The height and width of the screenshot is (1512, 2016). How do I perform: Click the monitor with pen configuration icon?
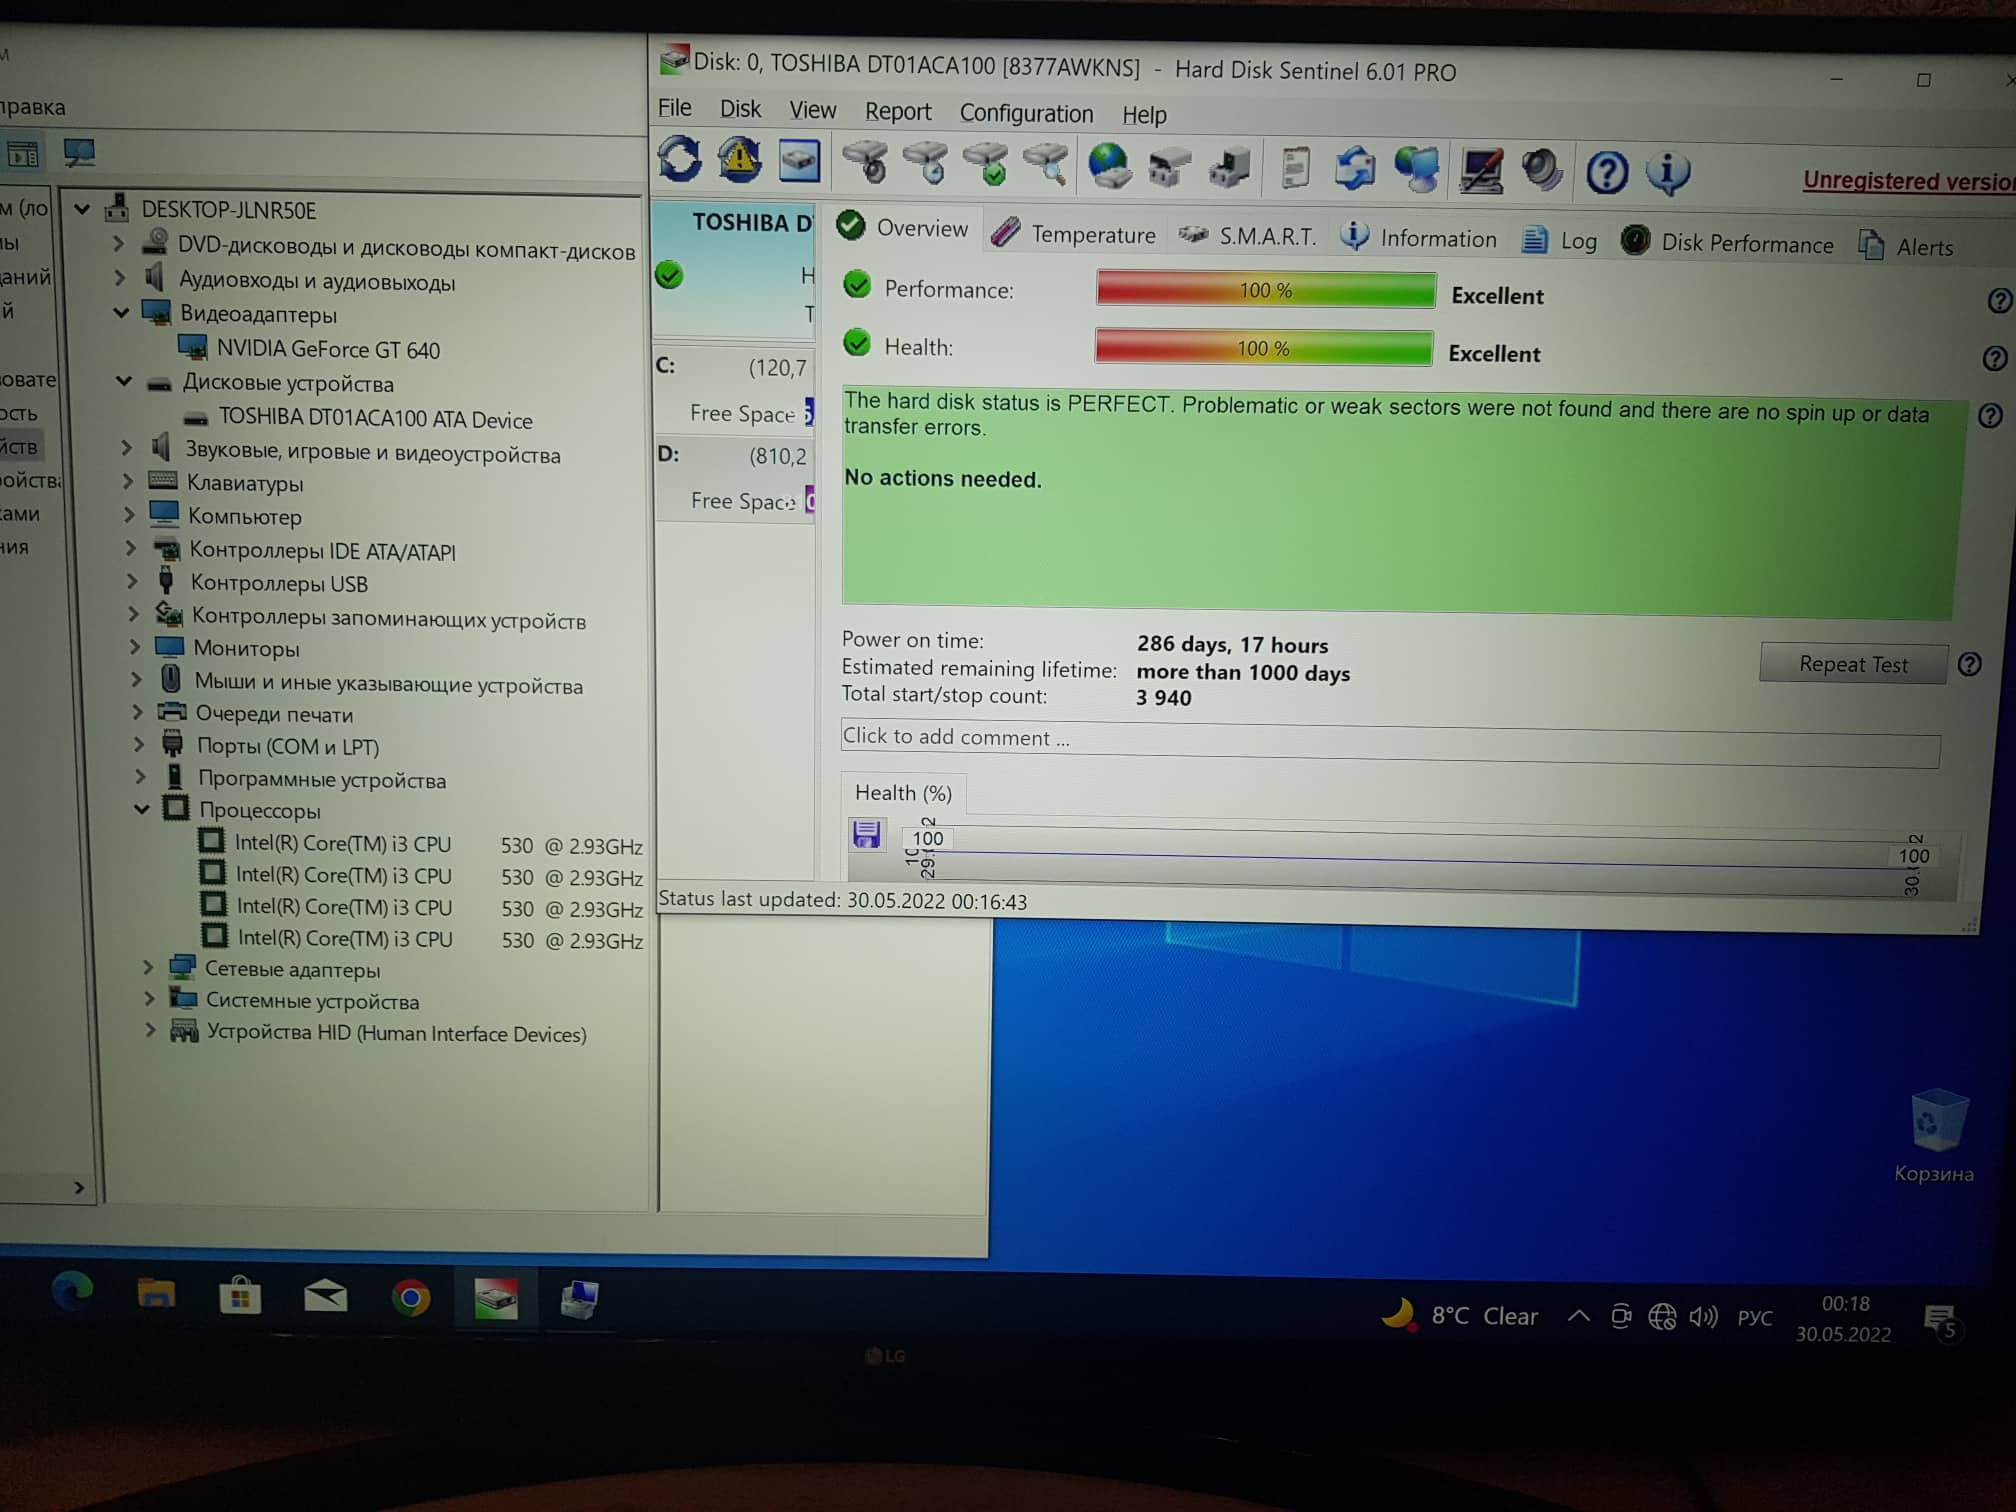(x=1482, y=171)
